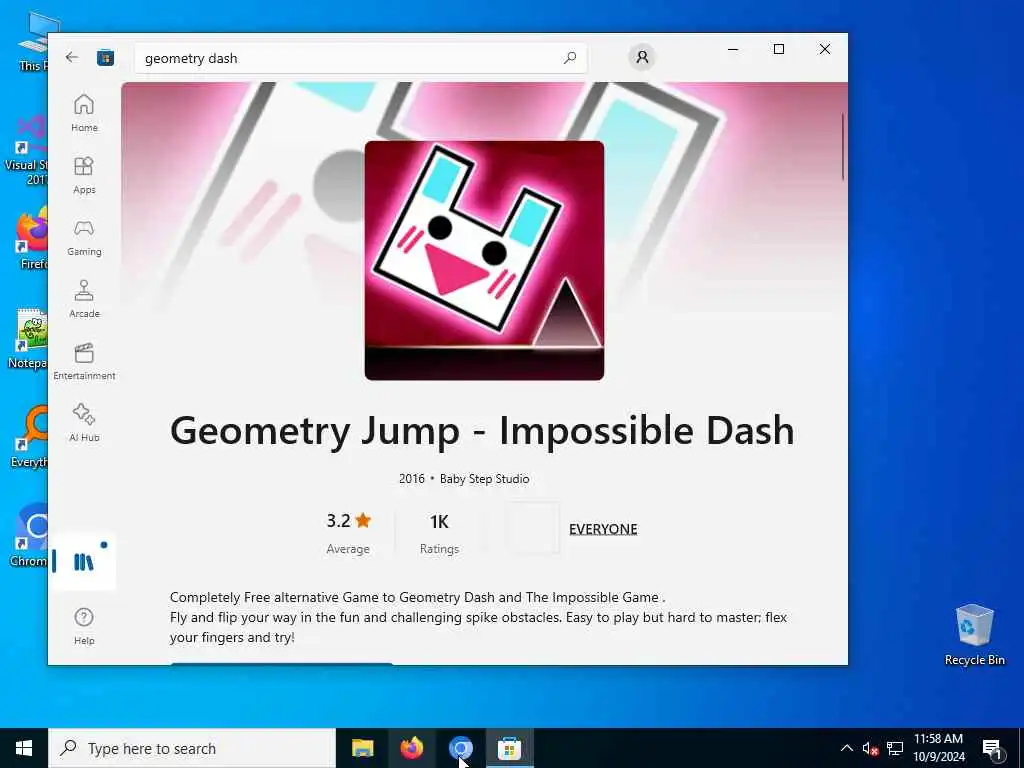The width and height of the screenshot is (1024, 768).
Task: Open the Library icon in sidebar
Action: [84, 562]
